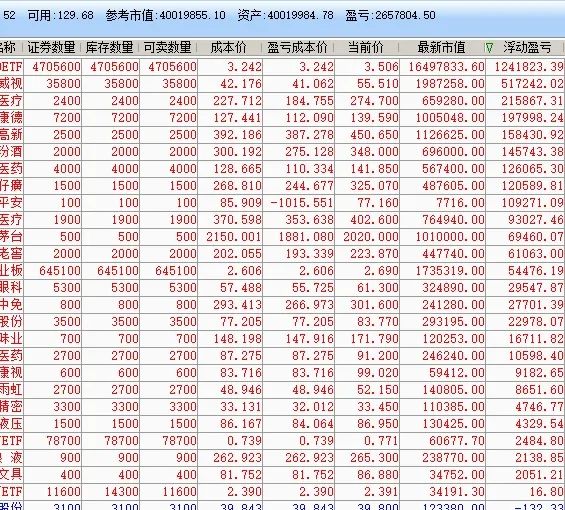Select the 资产 40019984.78 summary text
565x510 pixels.
tap(285, 15)
